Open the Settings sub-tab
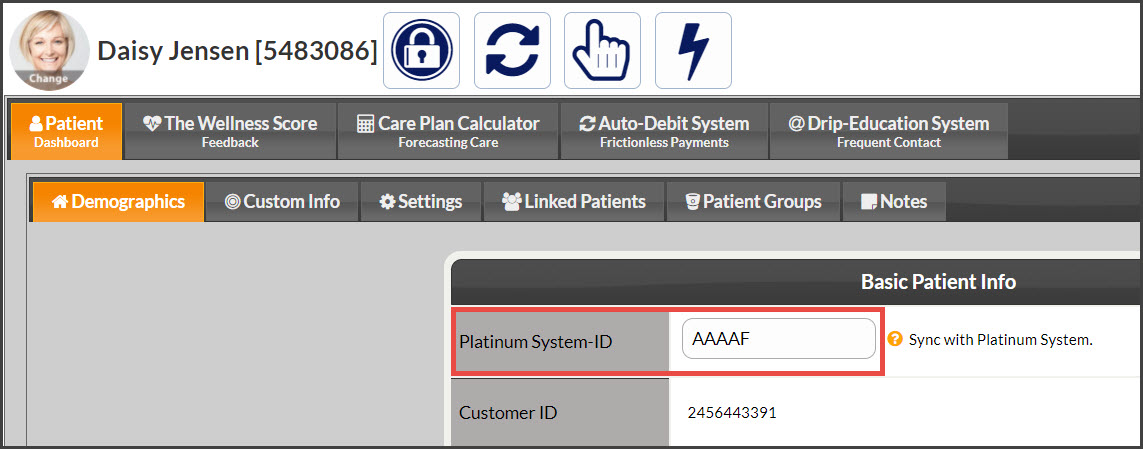 [421, 202]
